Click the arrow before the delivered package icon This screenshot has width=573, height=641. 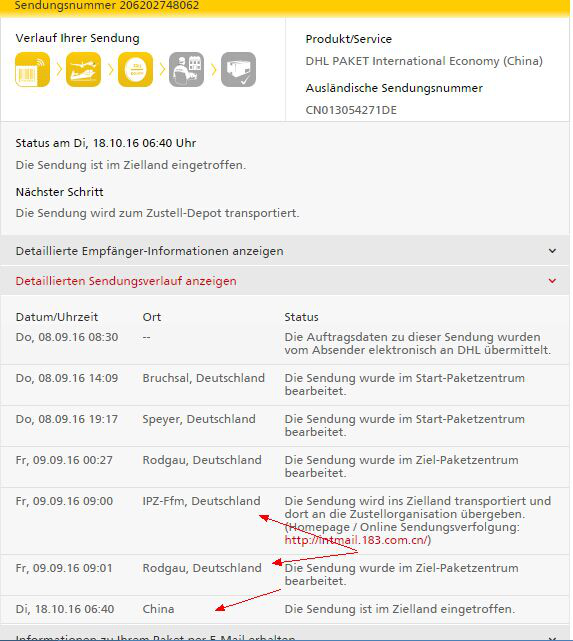(213, 69)
